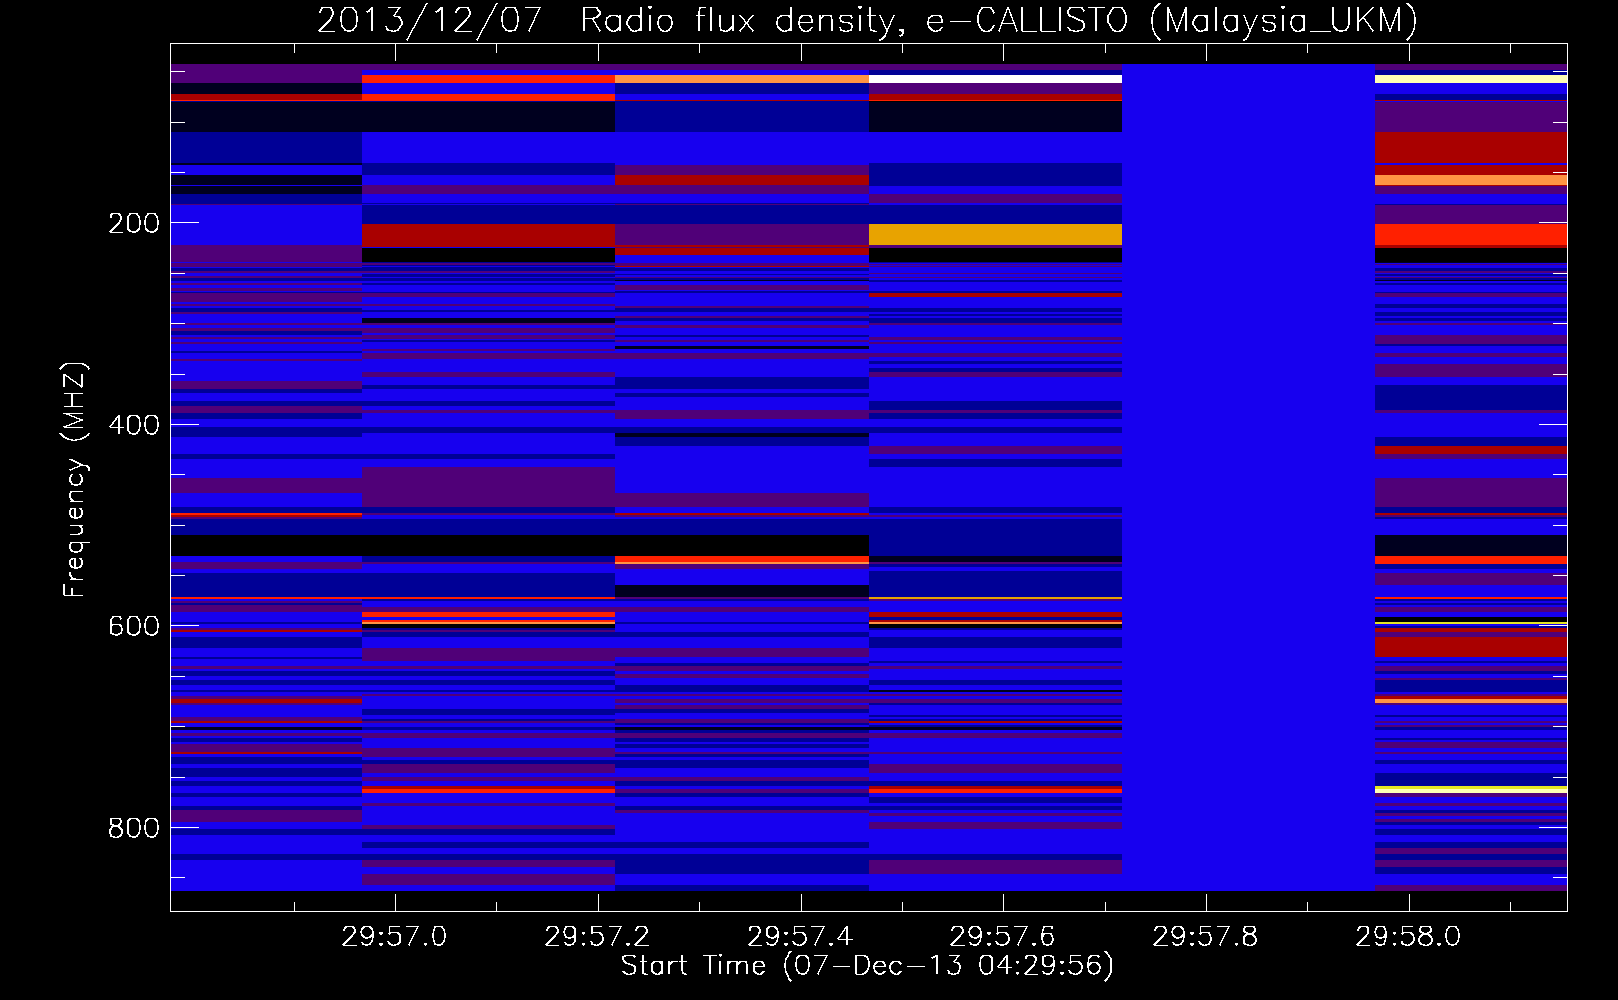Click the 600 frequency tick label
The width and height of the screenshot is (1618, 1000).
[x=134, y=626]
